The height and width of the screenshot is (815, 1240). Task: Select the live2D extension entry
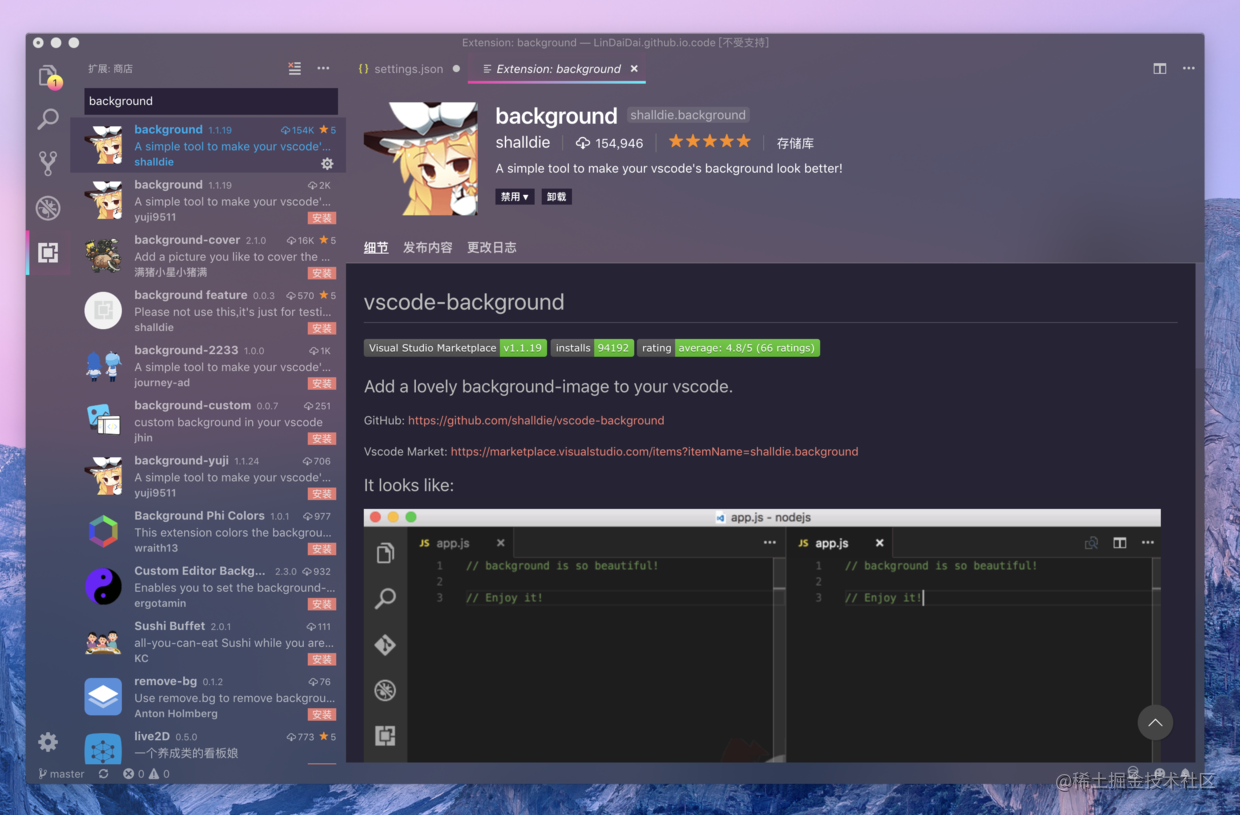(208, 745)
